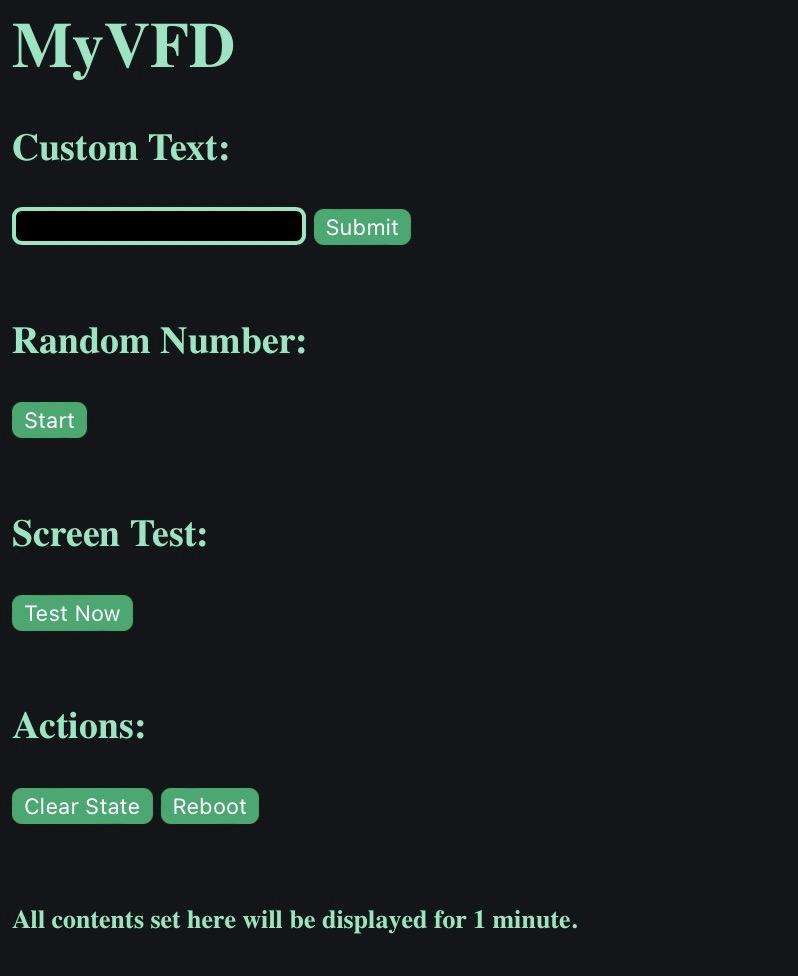Click the Random Number heading
Viewport: 798px width, 976px height.
pos(159,341)
